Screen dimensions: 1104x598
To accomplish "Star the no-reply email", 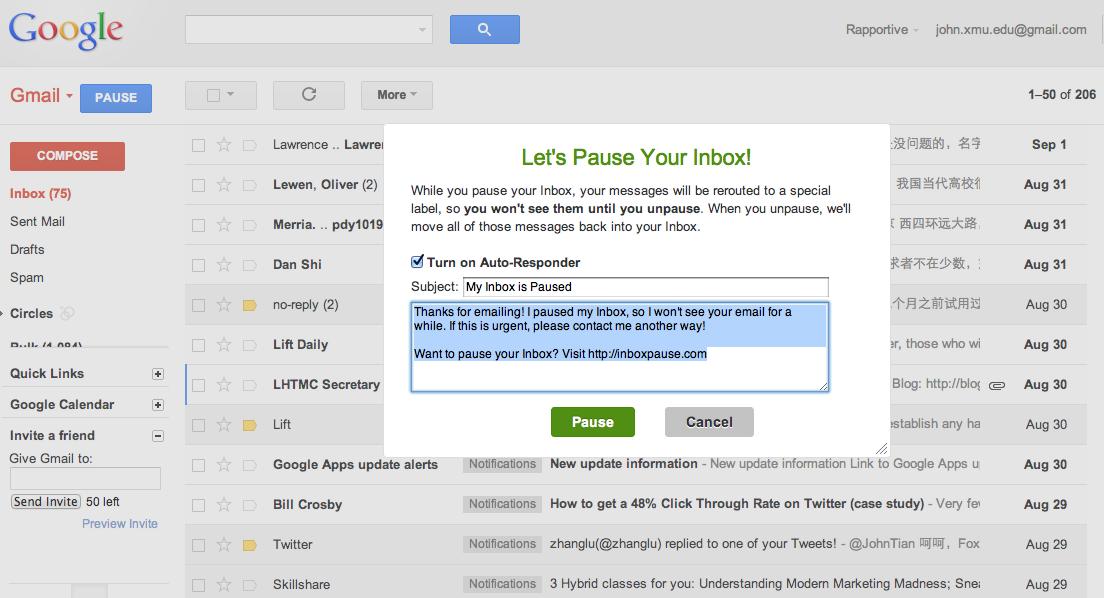I will click(x=224, y=304).
